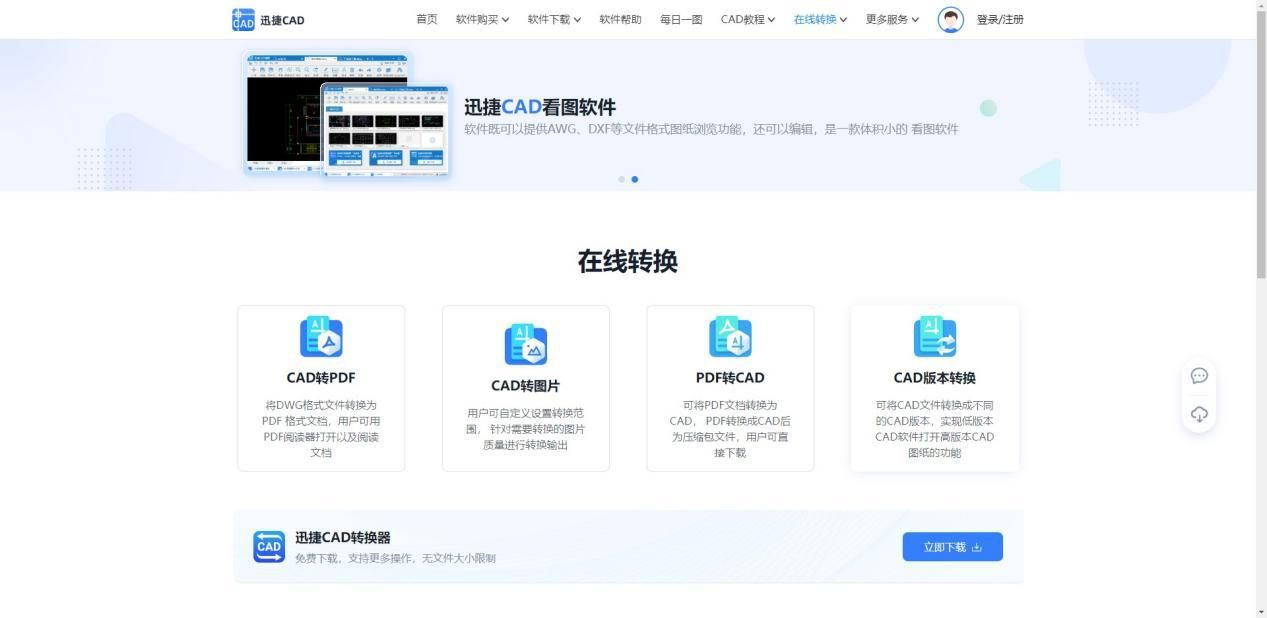Viewport: 1267px width, 618px height.
Task: Click the 立即下载 button
Action: (x=952, y=547)
